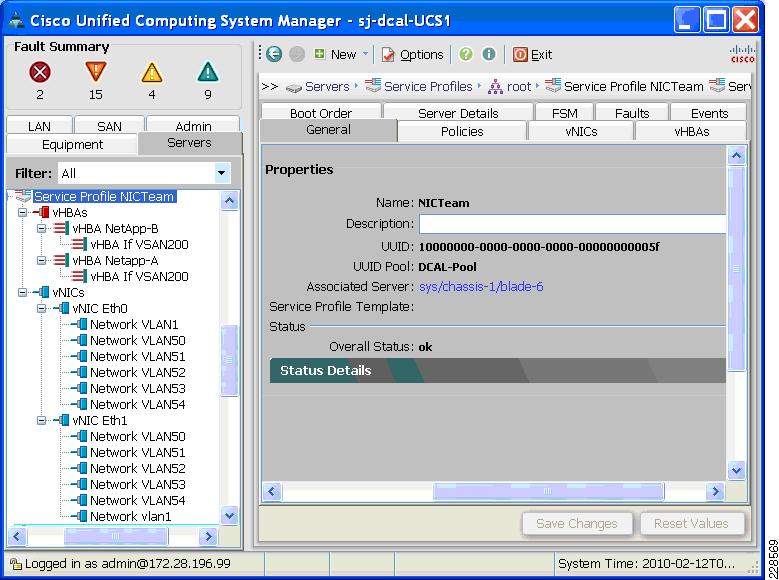Go back with the green arrow button
Screen dimensions: 779x580
tap(274, 54)
